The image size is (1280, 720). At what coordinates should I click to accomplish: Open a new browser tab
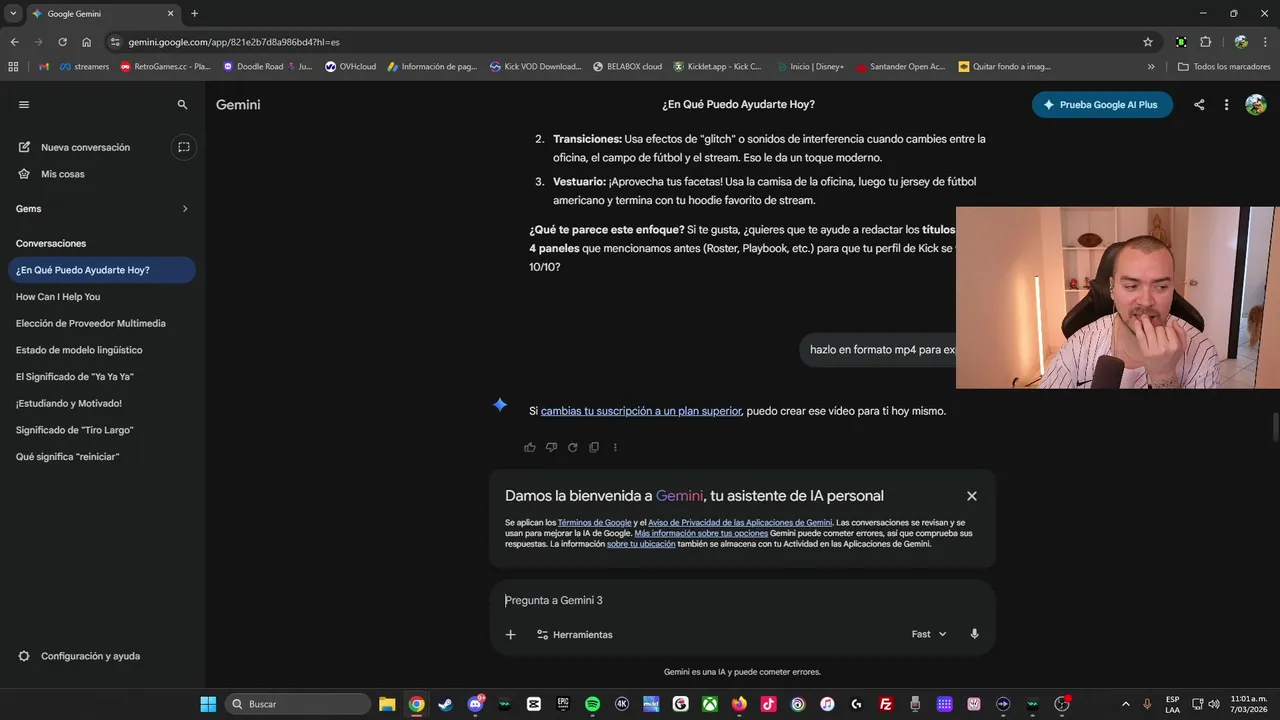click(194, 14)
